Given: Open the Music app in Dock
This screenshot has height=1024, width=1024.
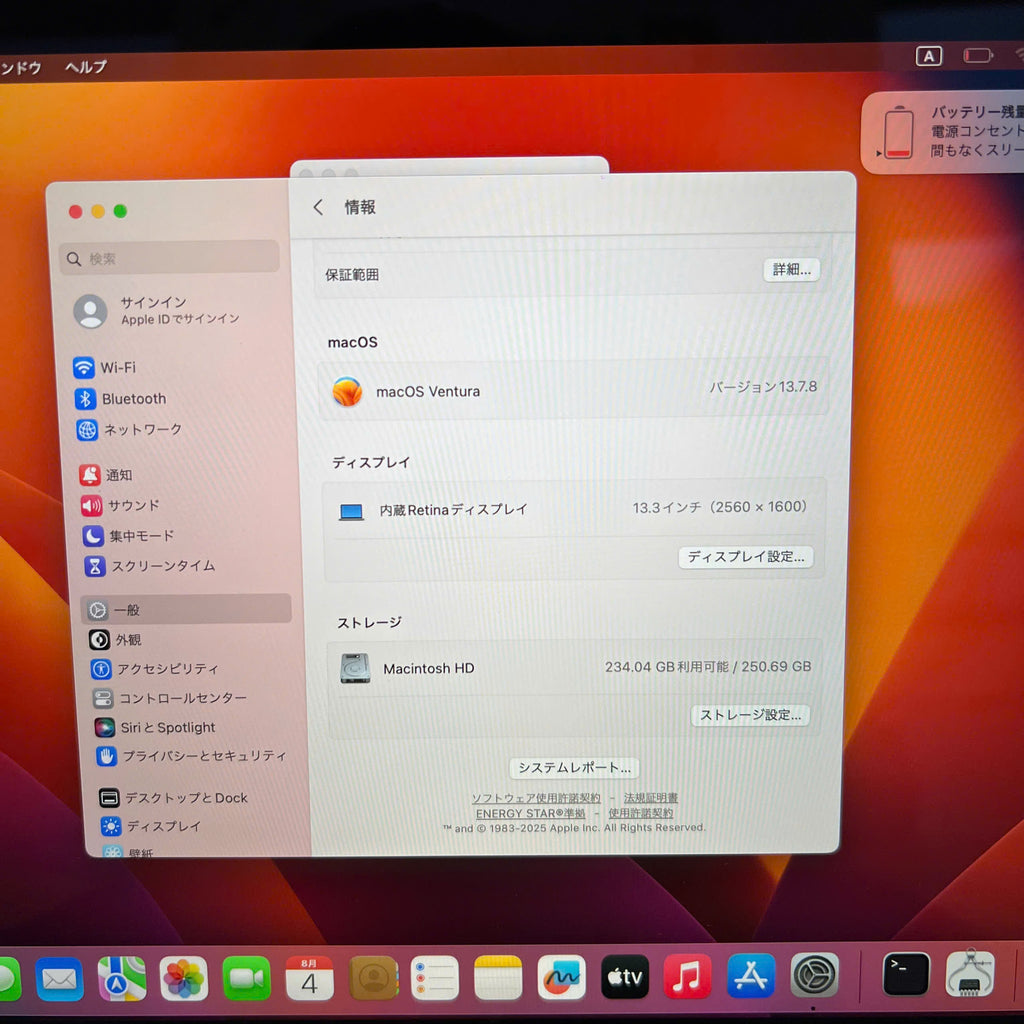Looking at the screenshot, I should (x=687, y=976).
